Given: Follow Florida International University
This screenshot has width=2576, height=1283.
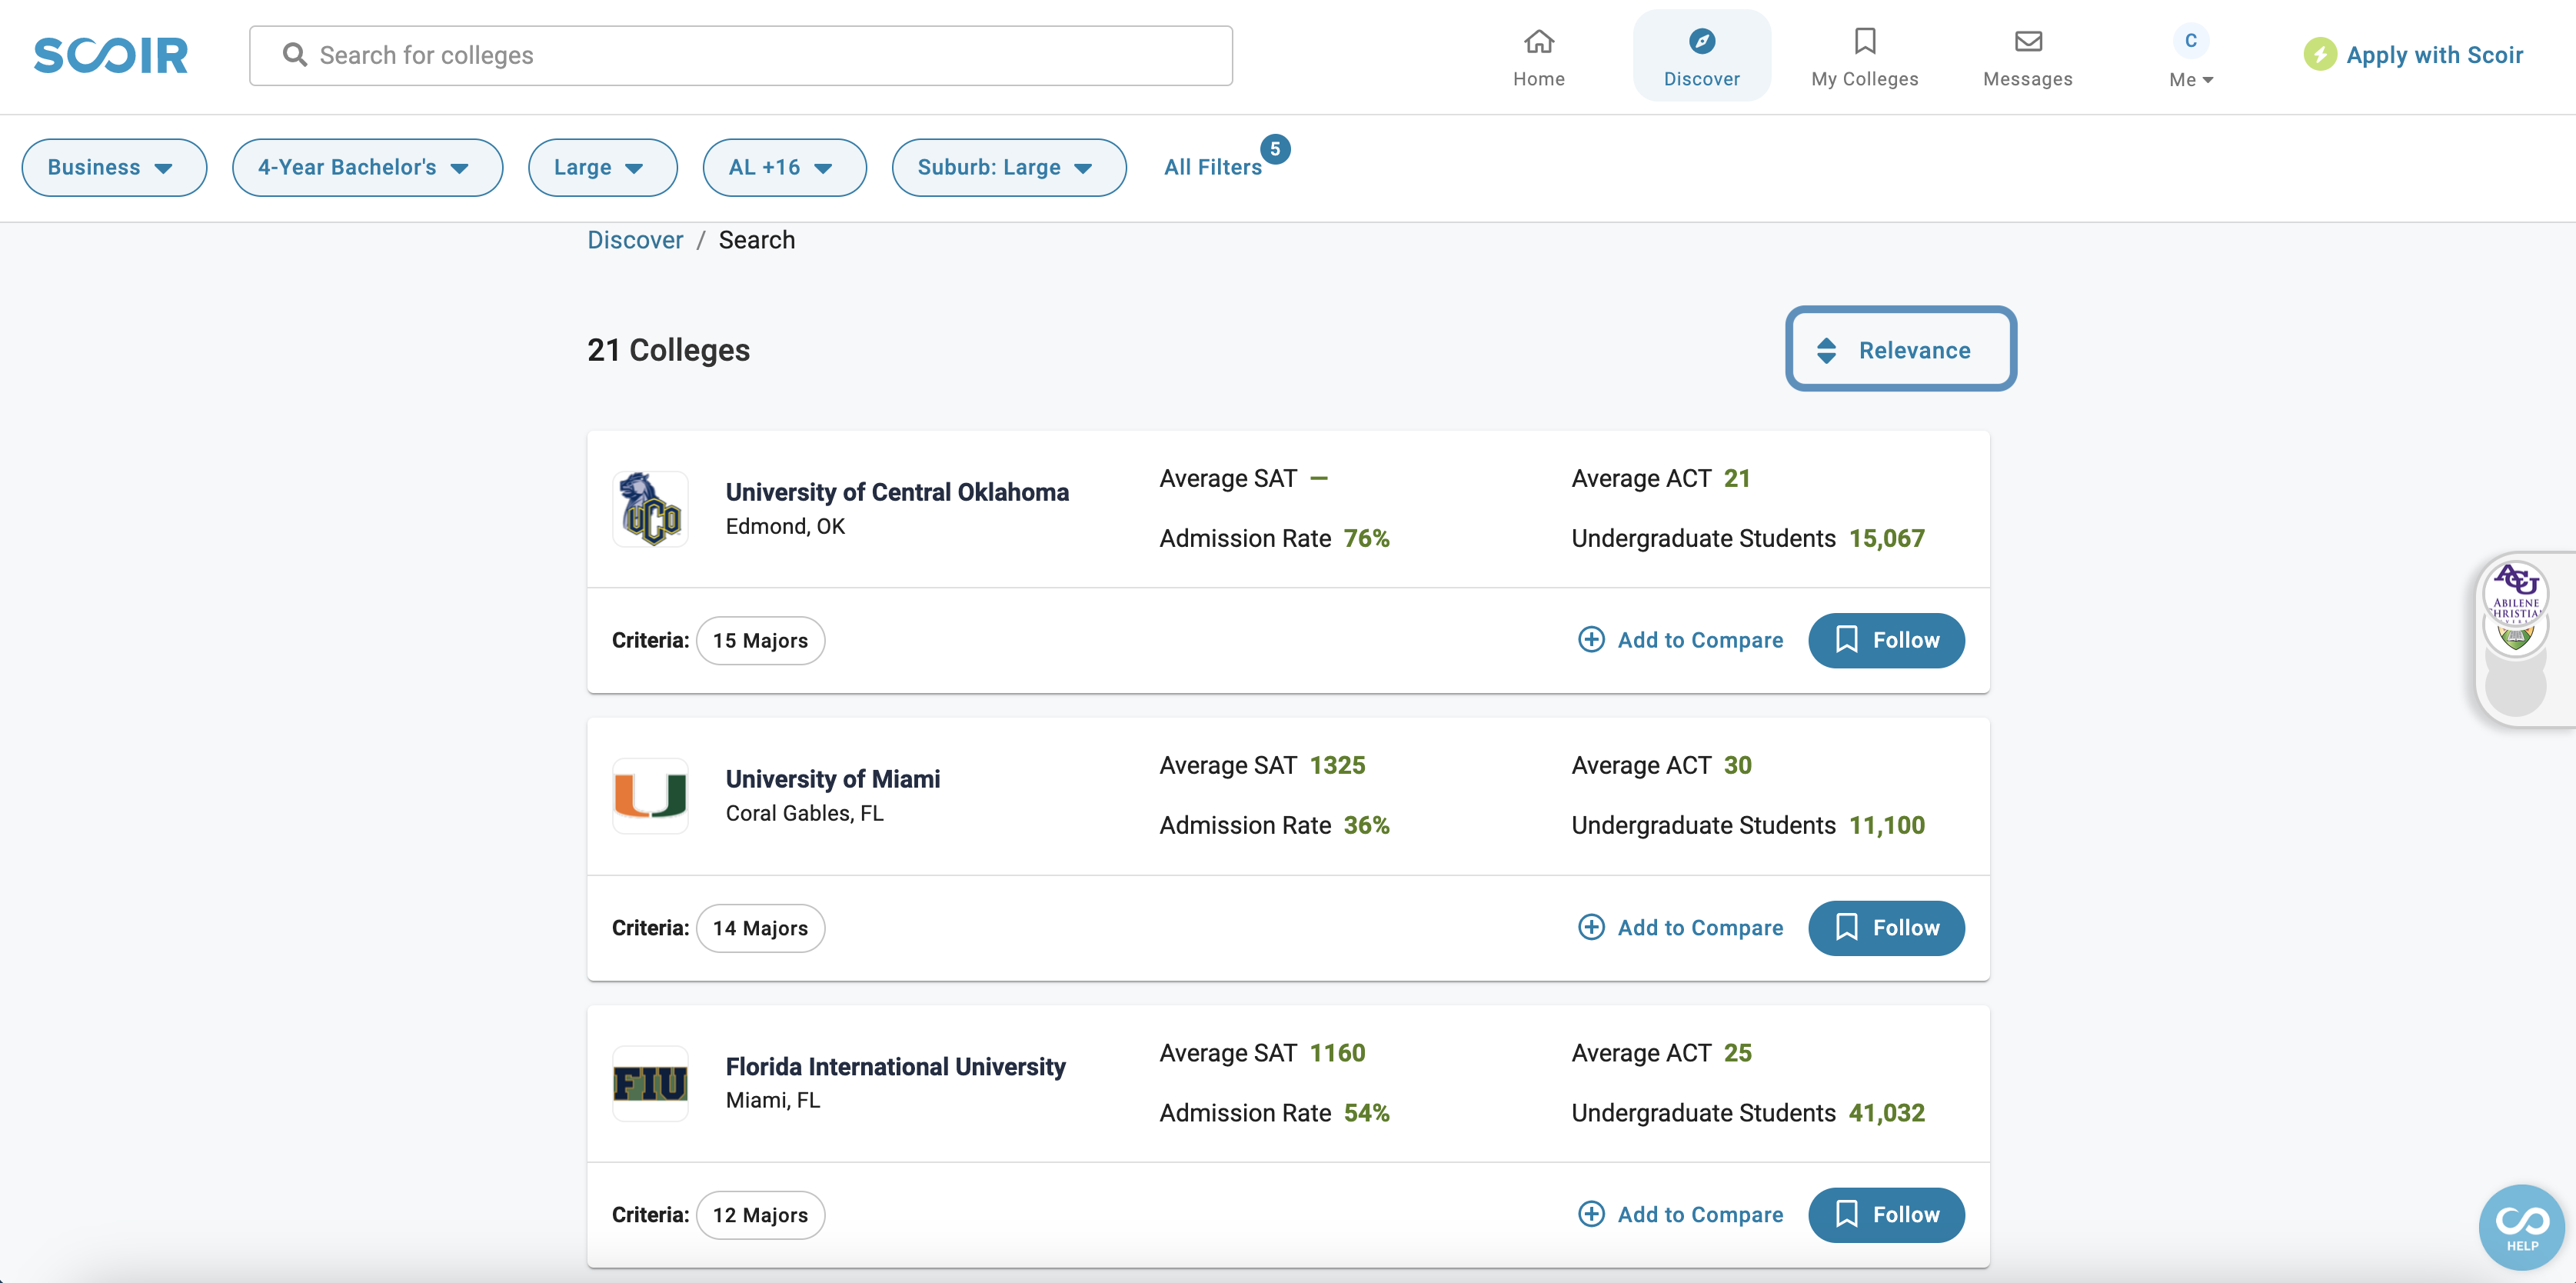Looking at the screenshot, I should 1886,1215.
